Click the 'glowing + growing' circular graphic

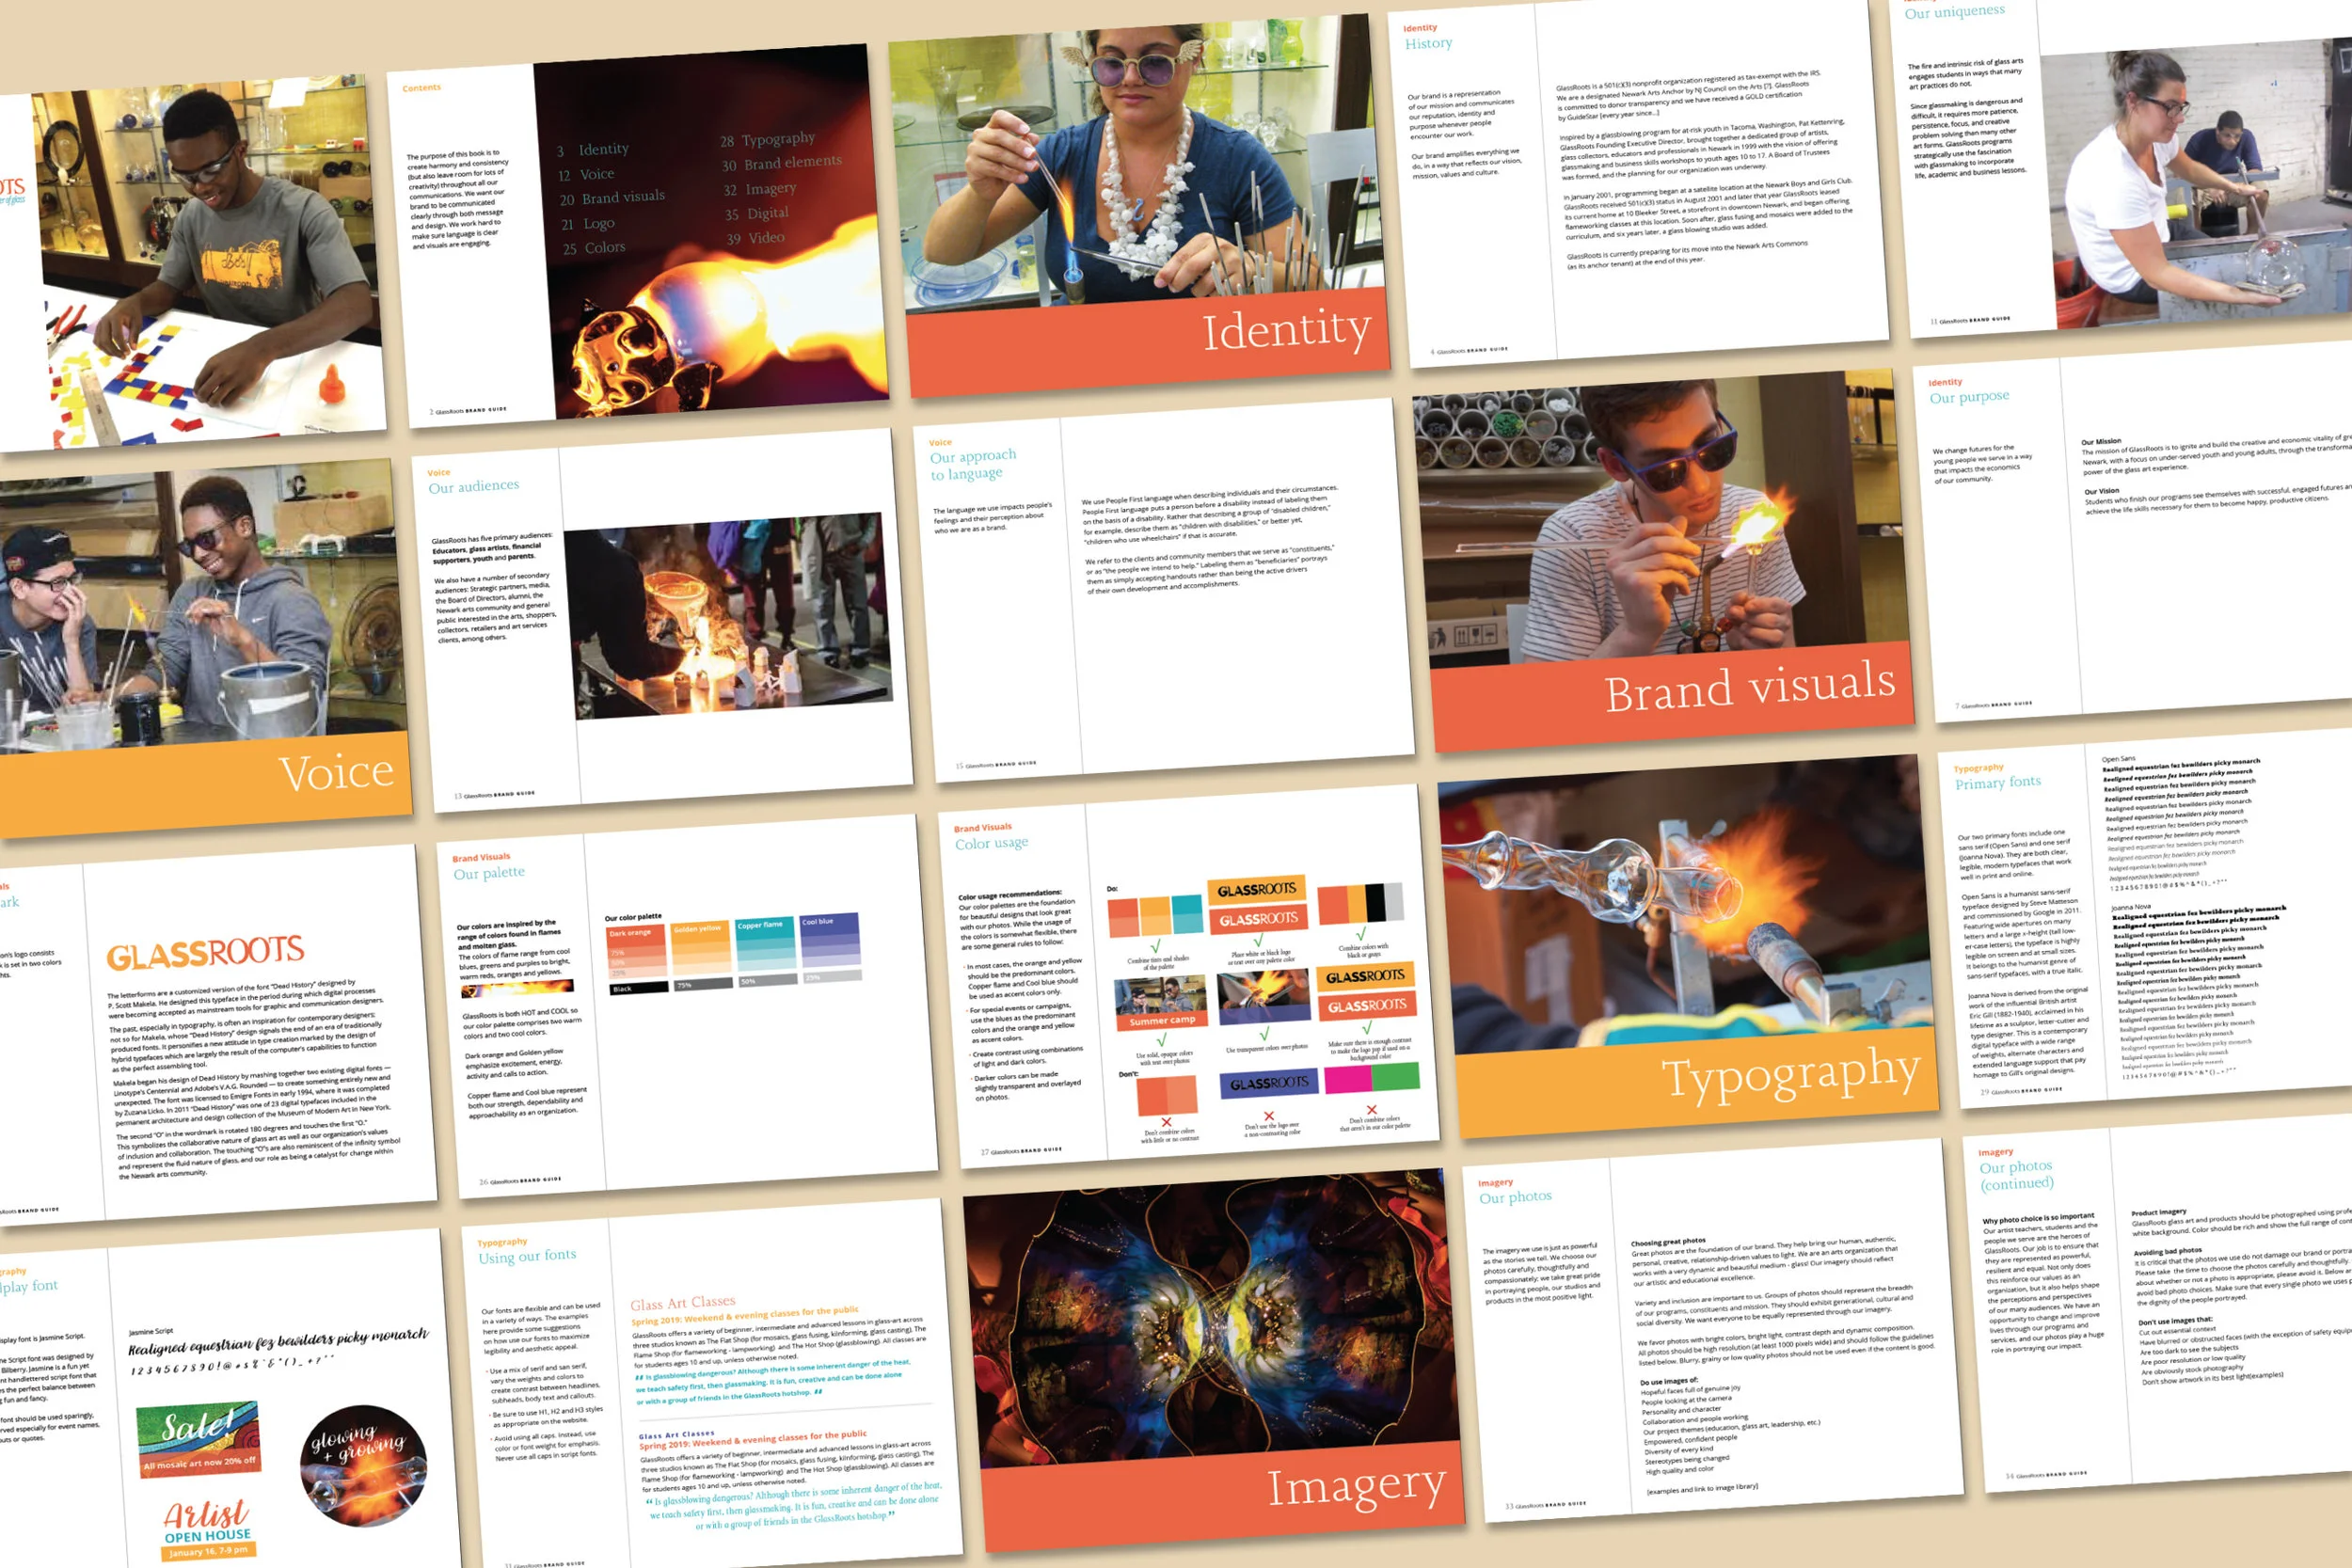pos(362,1465)
